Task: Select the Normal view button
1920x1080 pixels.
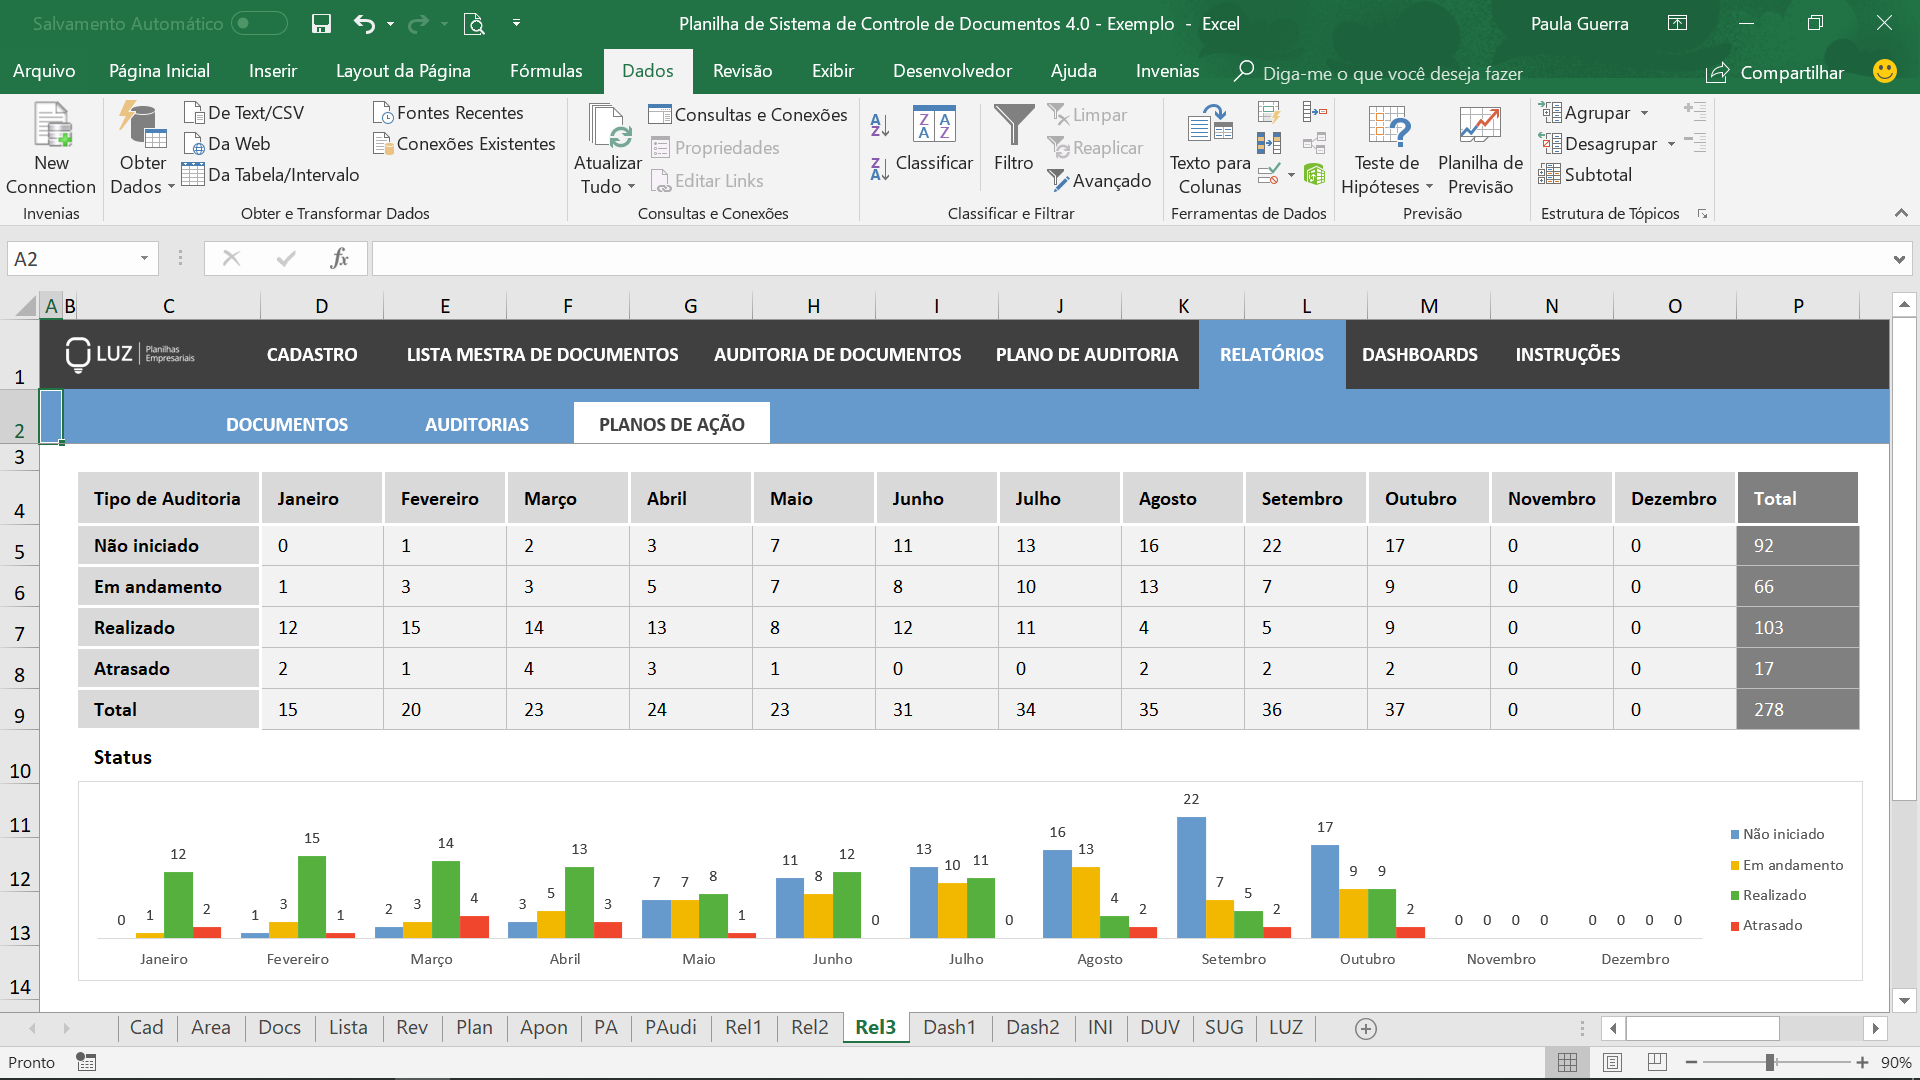Action: 1567,1062
